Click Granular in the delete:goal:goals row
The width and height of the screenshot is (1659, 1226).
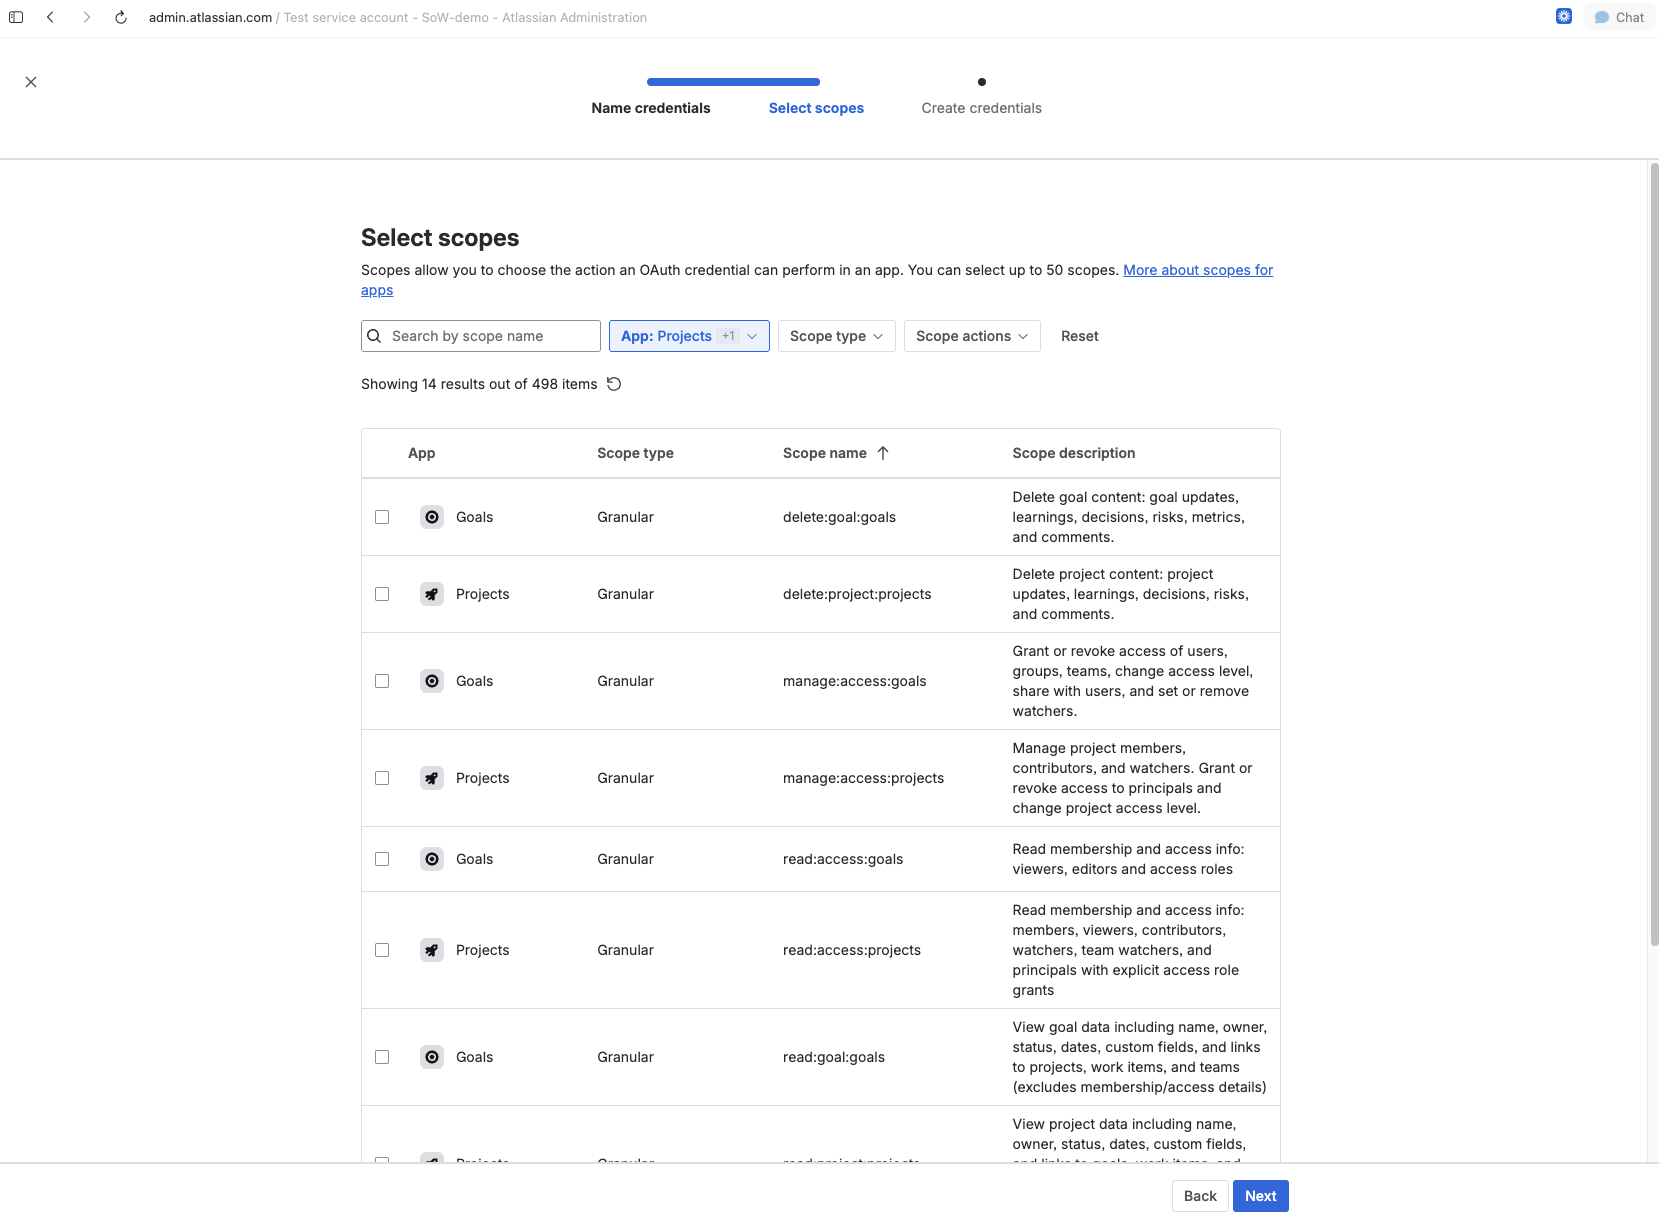tap(625, 517)
